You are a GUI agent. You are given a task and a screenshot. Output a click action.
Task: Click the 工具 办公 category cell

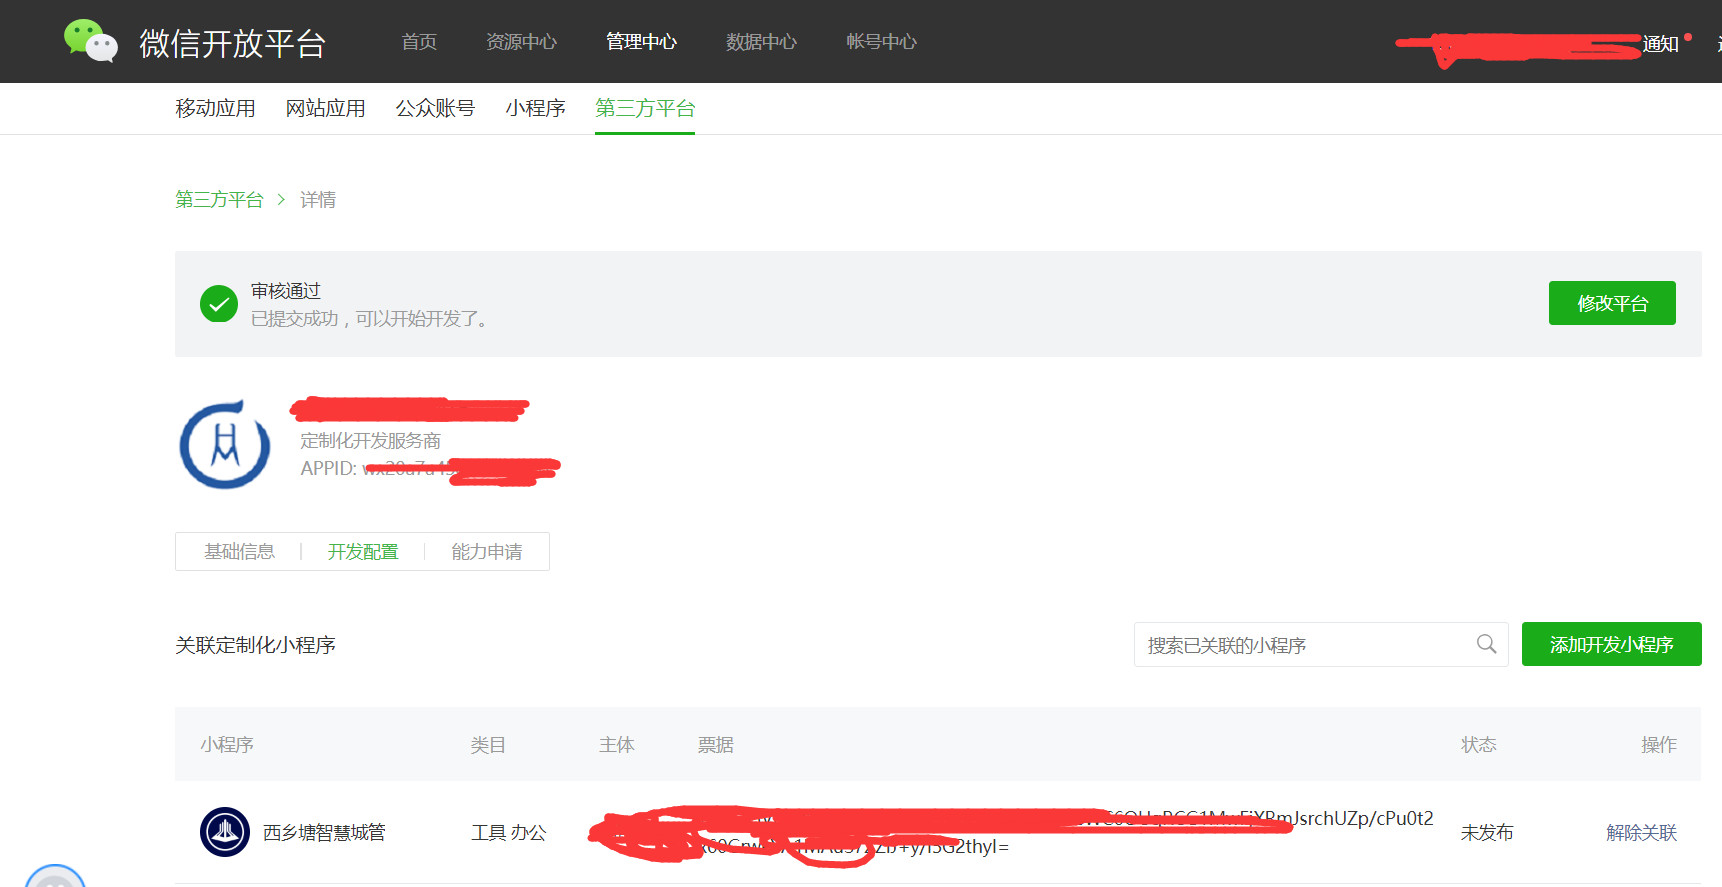[x=509, y=832]
